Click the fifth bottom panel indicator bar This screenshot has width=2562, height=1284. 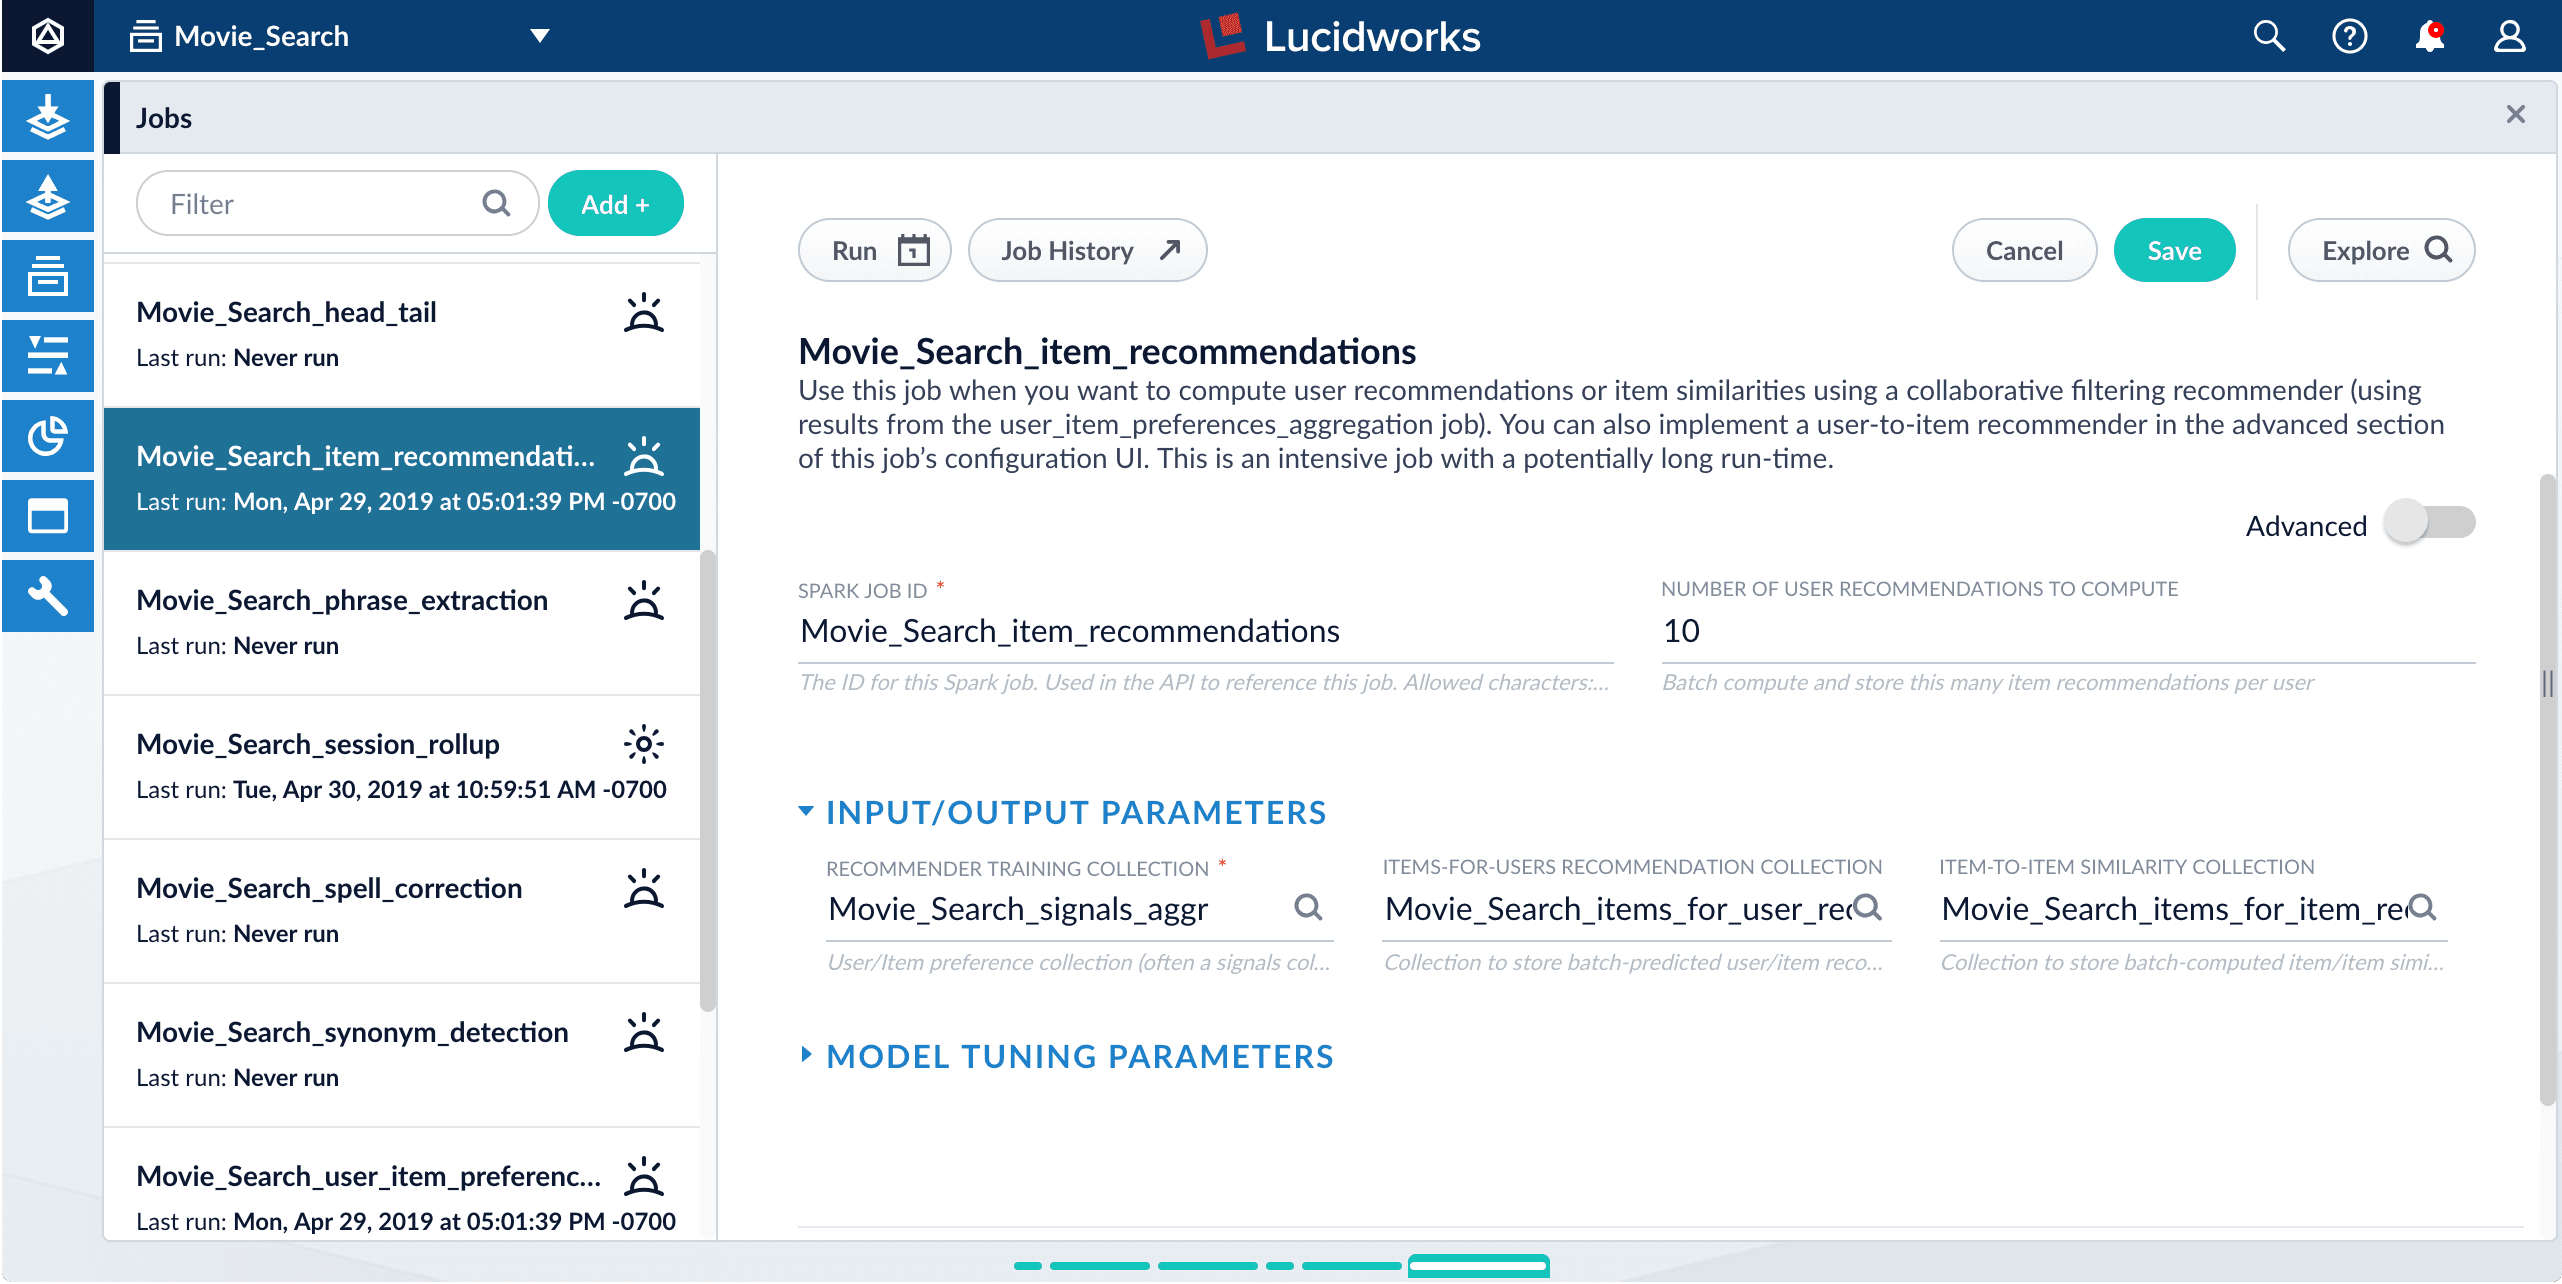click(x=1351, y=1266)
